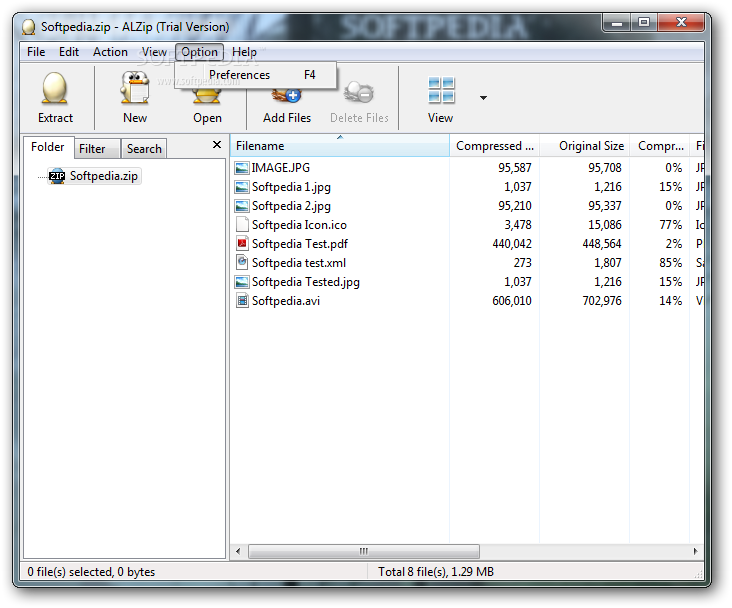Click the Add Files toolbar icon
This screenshot has height=608, width=732.
[x=287, y=96]
